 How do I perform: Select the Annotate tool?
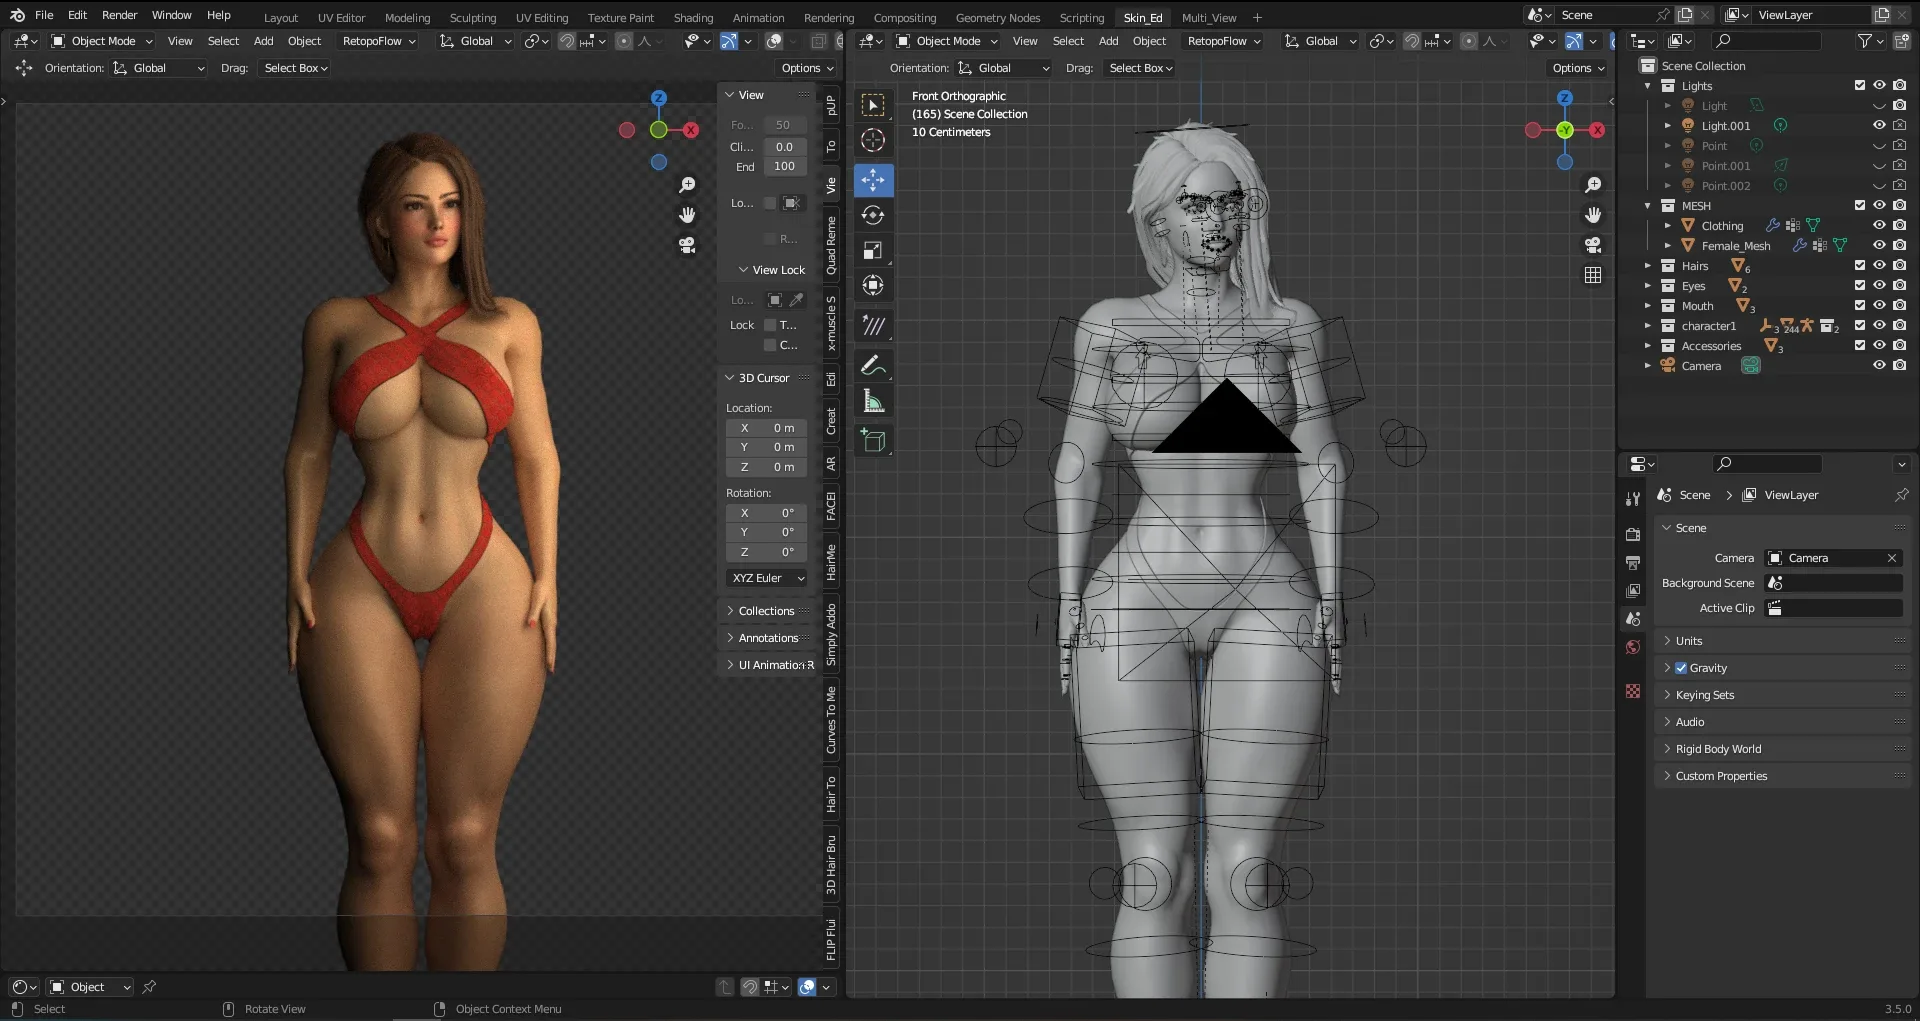pyautogui.click(x=873, y=366)
